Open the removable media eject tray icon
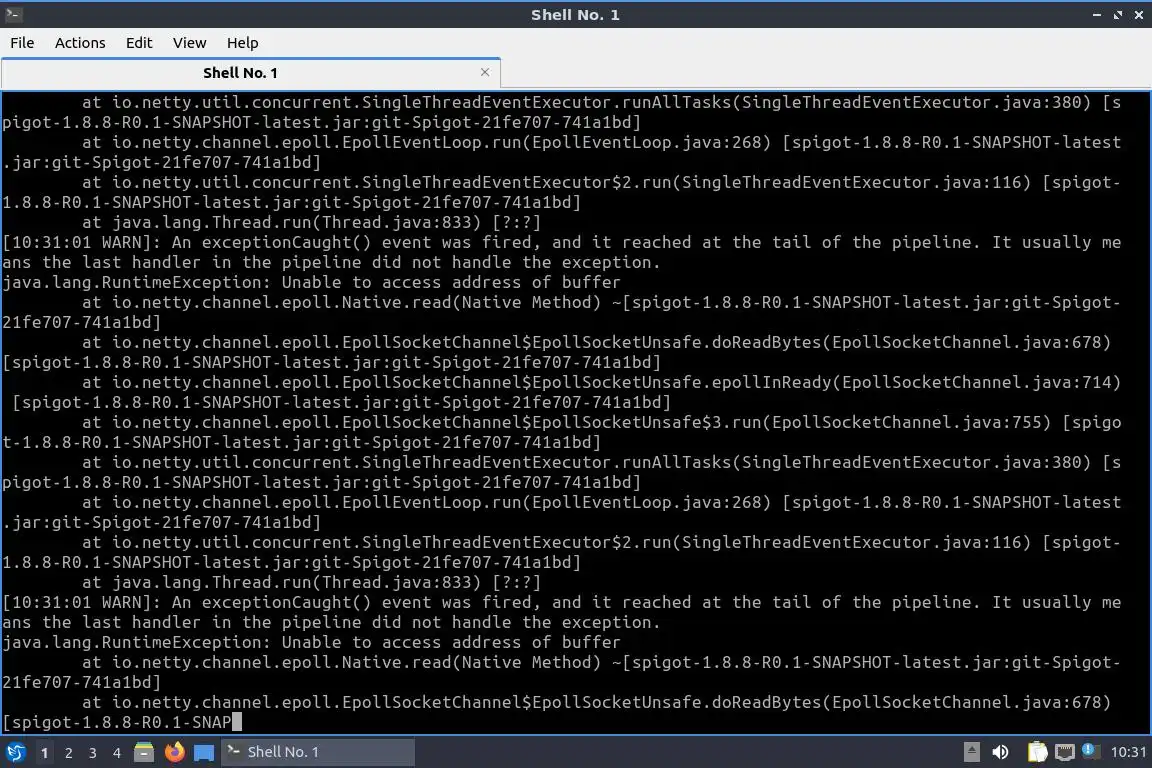 (971, 752)
